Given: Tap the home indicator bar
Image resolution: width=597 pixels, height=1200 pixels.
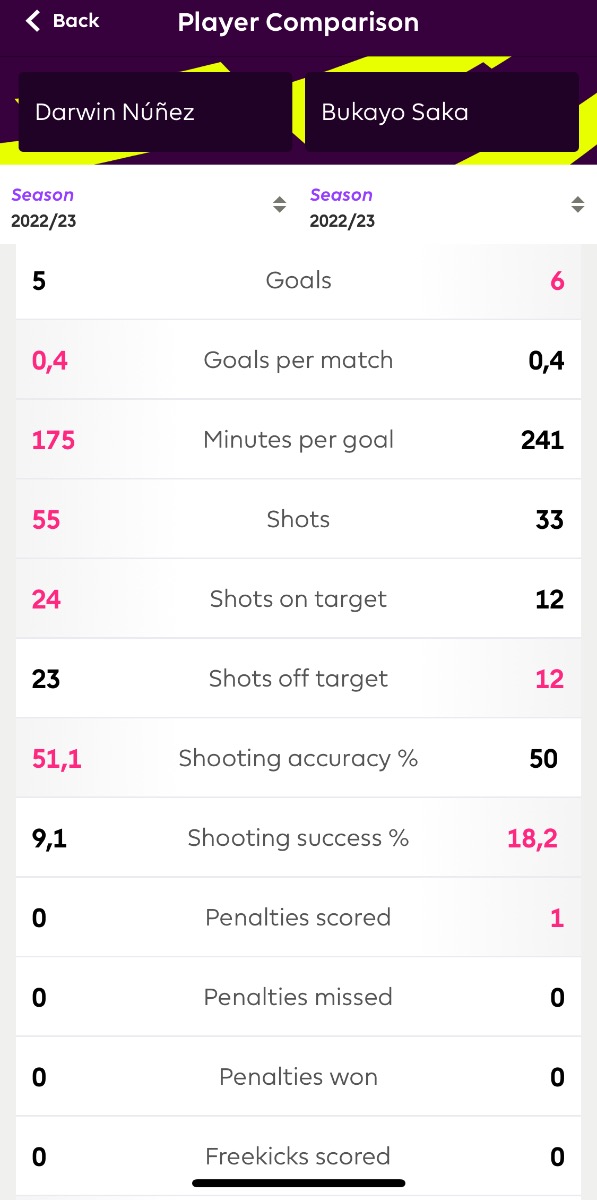Looking at the screenshot, I should [x=298, y=1184].
